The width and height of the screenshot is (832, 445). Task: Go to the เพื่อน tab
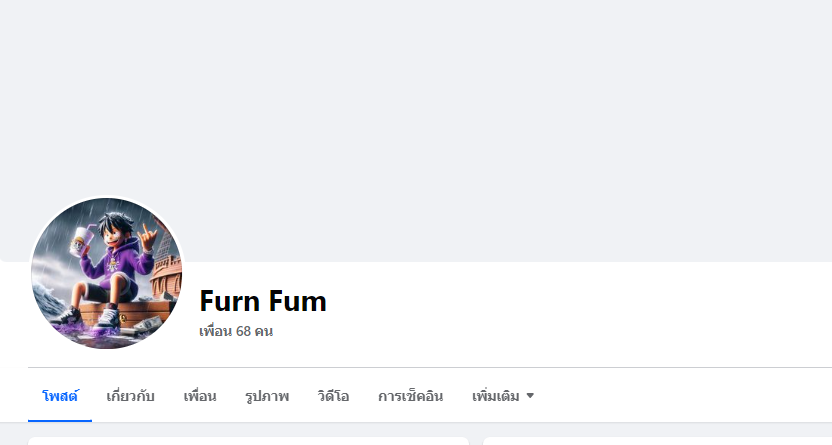200,396
